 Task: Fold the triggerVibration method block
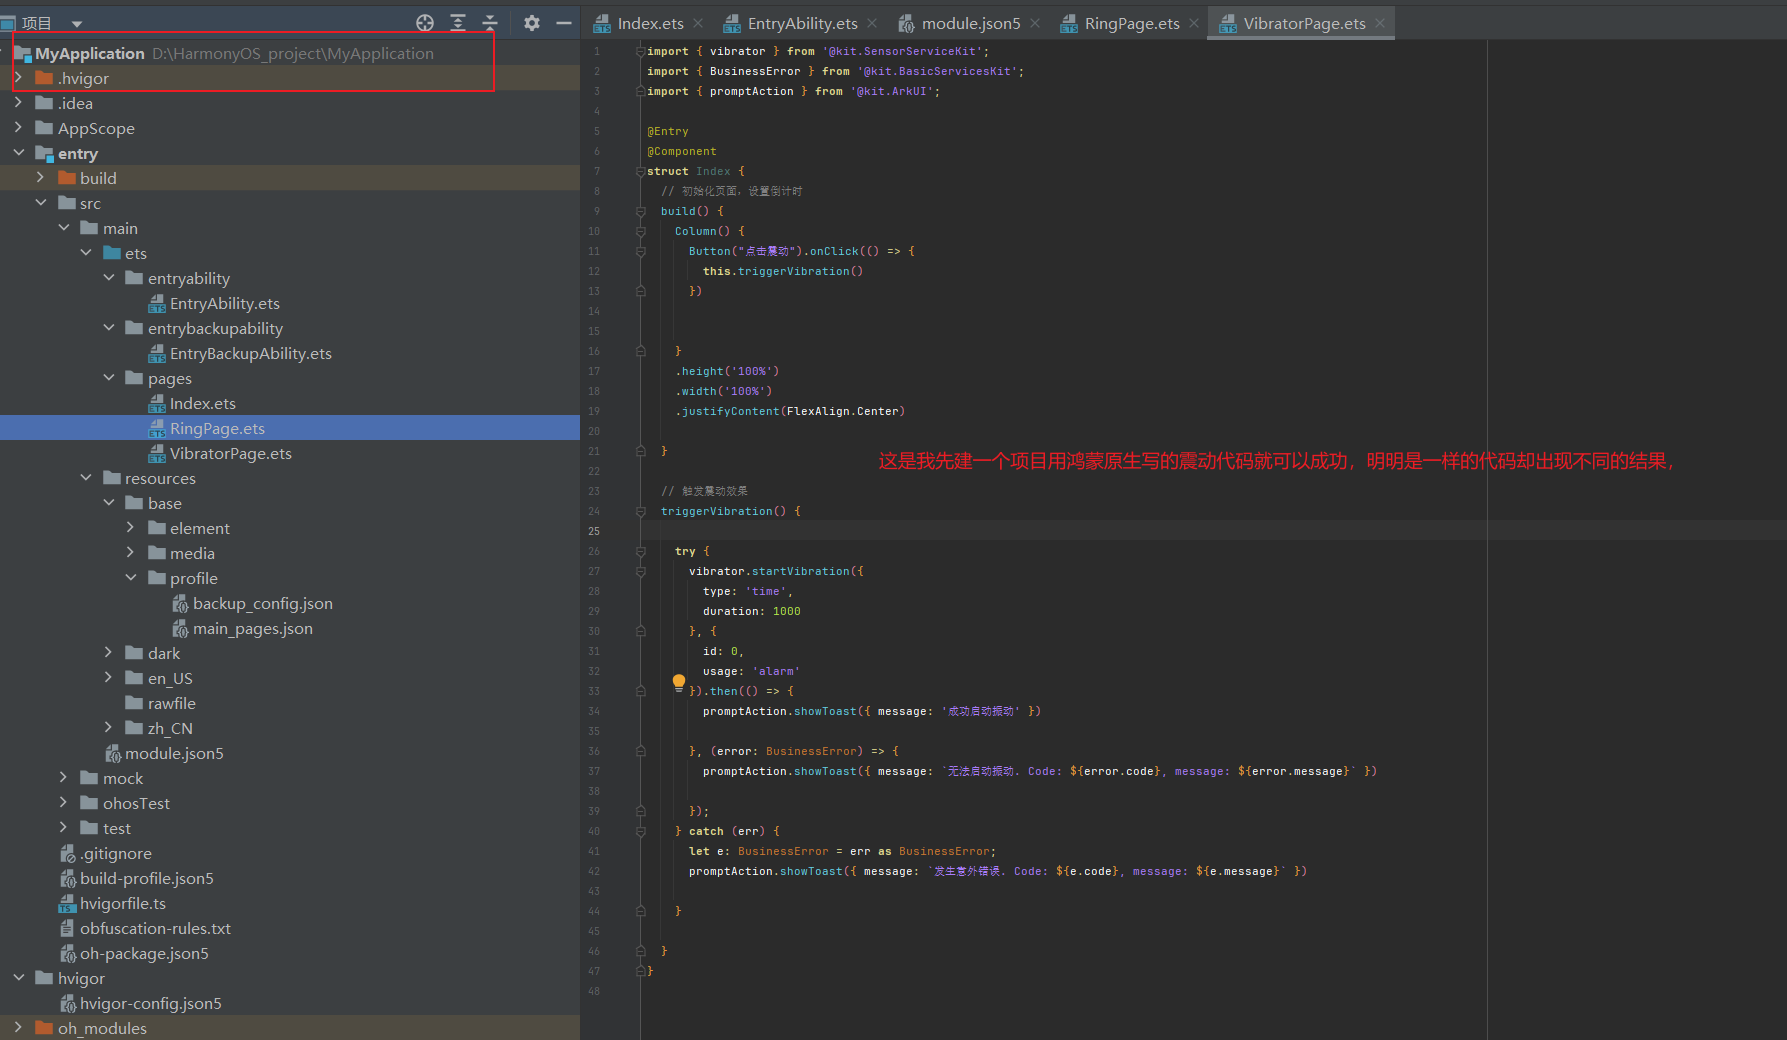[640, 511]
